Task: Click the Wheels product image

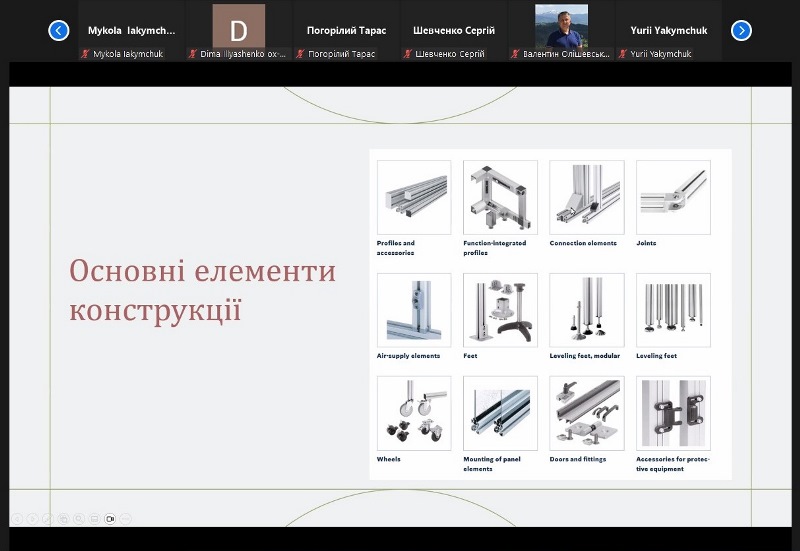Action: click(414, 413)
